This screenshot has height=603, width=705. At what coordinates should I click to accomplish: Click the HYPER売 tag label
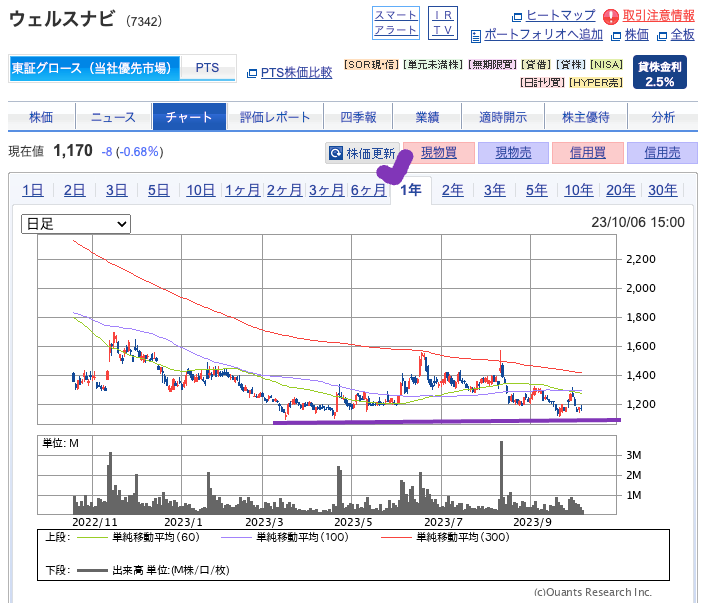pyautogui.click(x=596, y=82)
